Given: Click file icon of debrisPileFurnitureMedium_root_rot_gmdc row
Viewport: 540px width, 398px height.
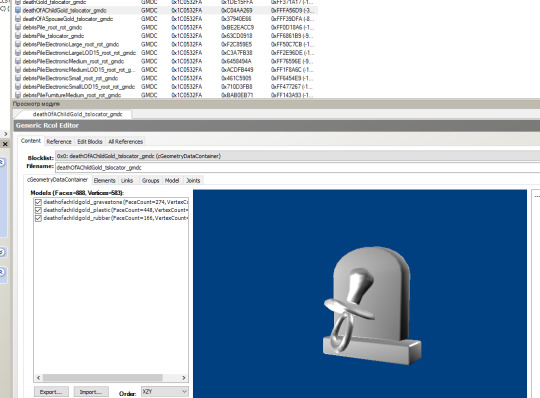Looking at the screenshot, I should point(18,95).
